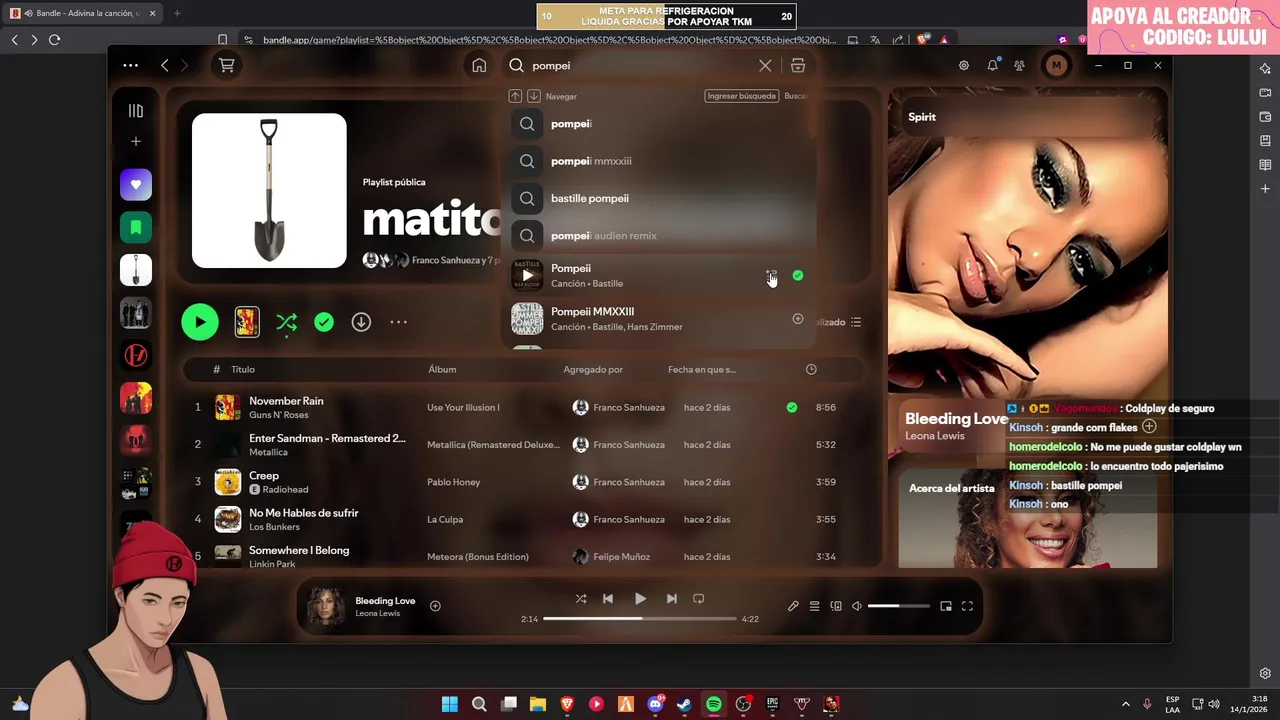Reload the browser page
This screenshot has height=720, width=1280.
pyautogui.click(x=54, y=40)
